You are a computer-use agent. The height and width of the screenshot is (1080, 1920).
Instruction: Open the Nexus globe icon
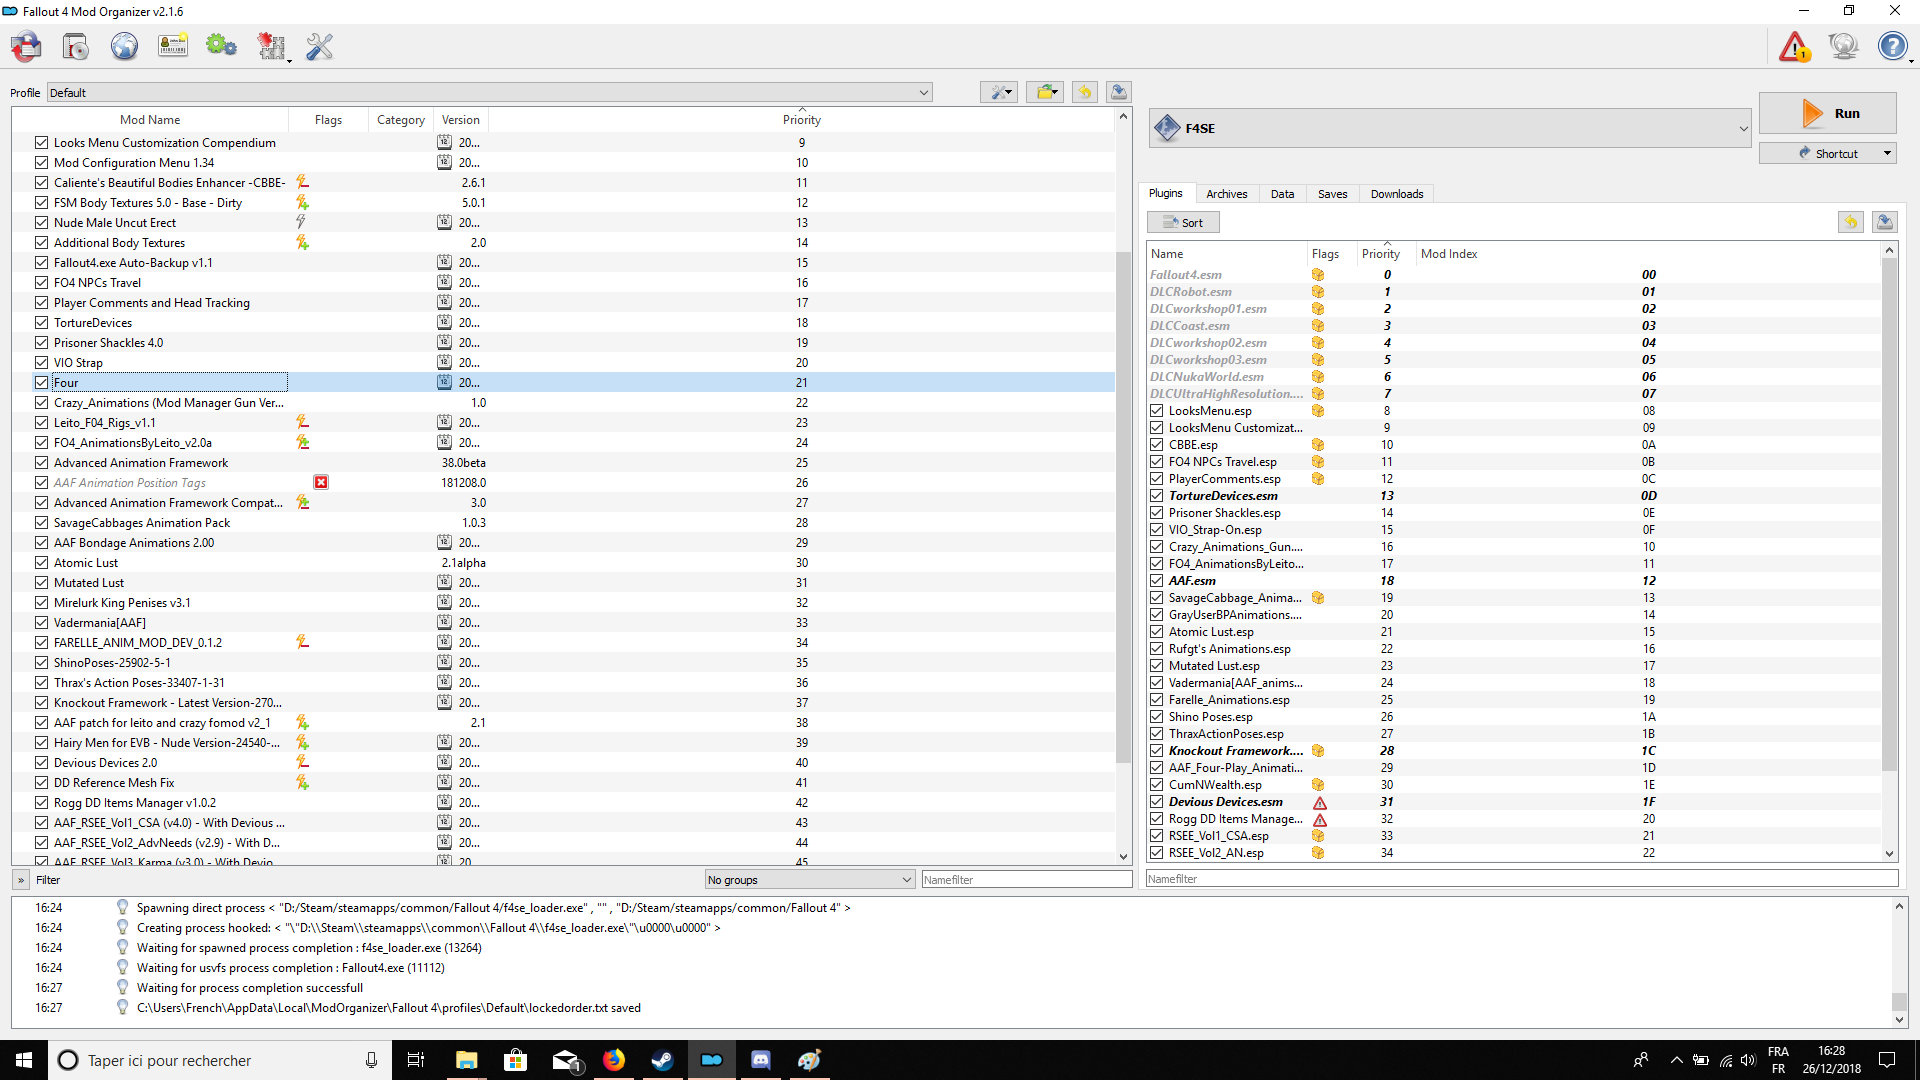(124, 46)
